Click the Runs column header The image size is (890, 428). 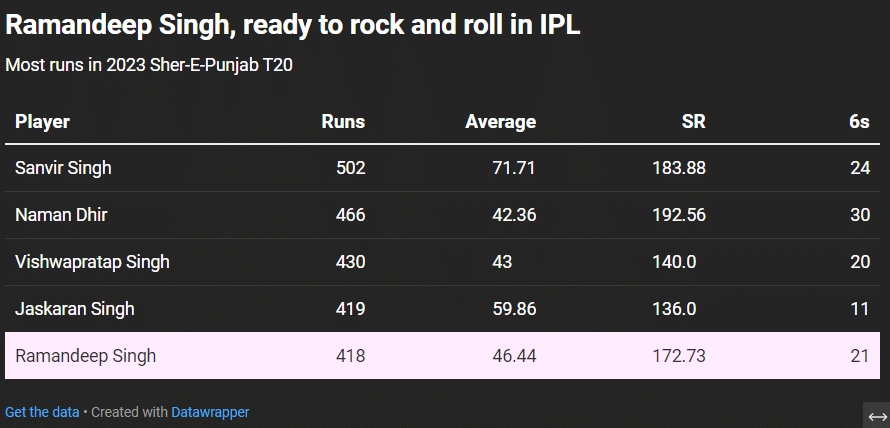click(x=343, y=122)
